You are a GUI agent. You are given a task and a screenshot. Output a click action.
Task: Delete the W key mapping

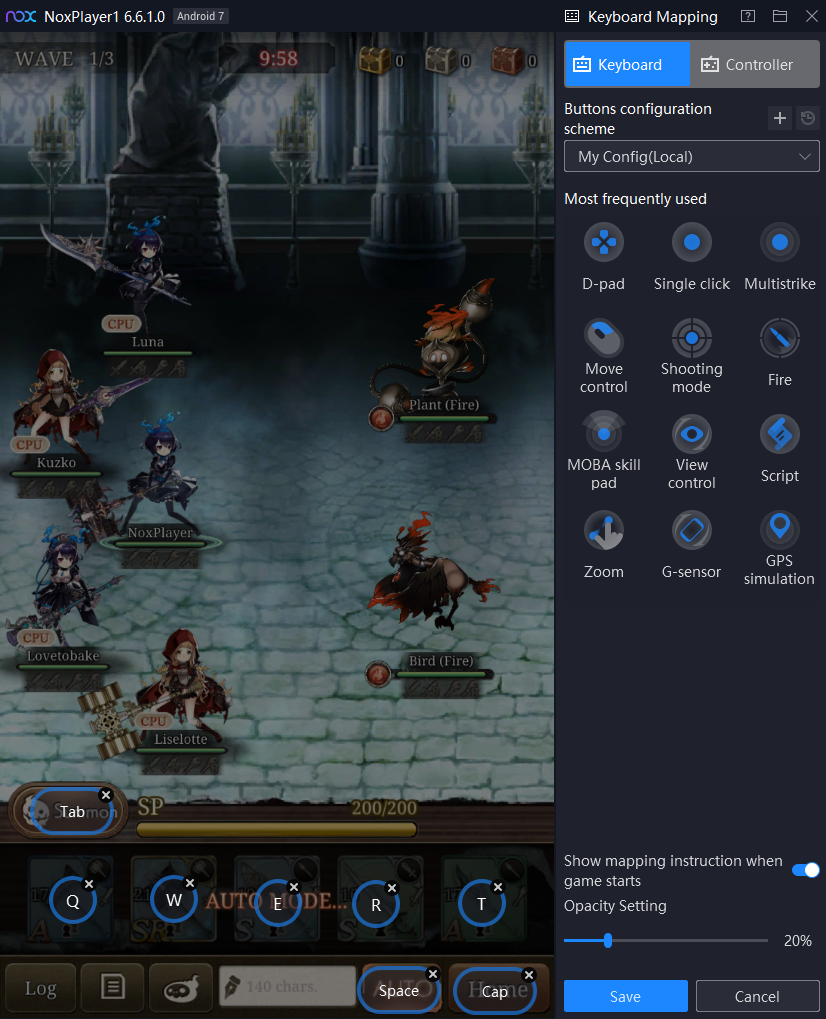190,883
